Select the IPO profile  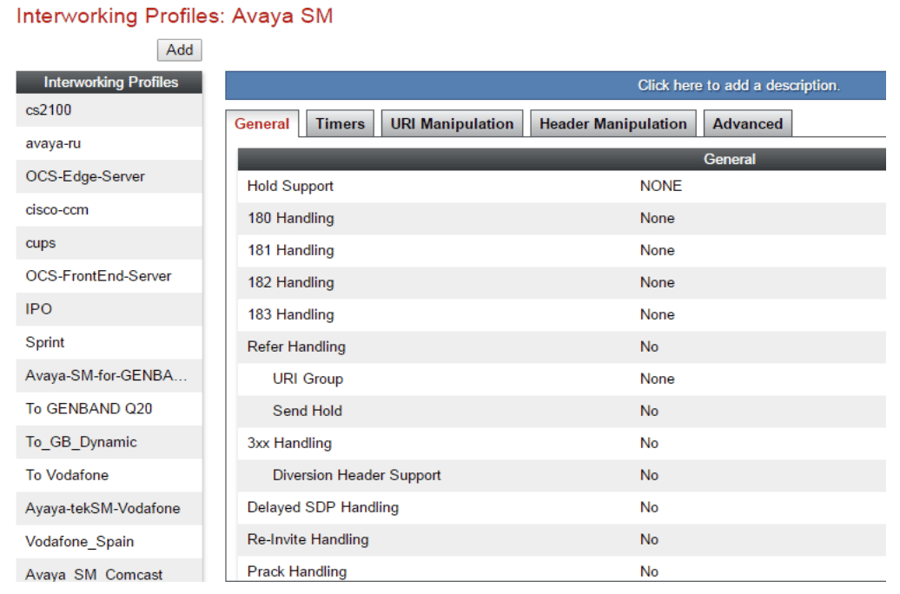109,309
